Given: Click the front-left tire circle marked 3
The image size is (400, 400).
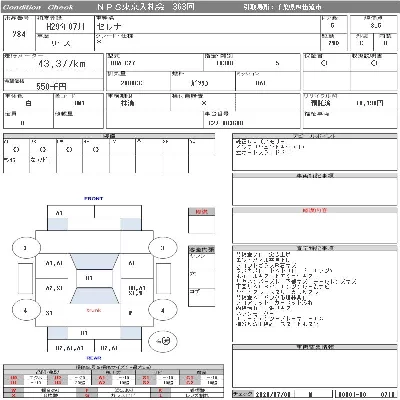Looking at the screenshot, I should (26, 248).
